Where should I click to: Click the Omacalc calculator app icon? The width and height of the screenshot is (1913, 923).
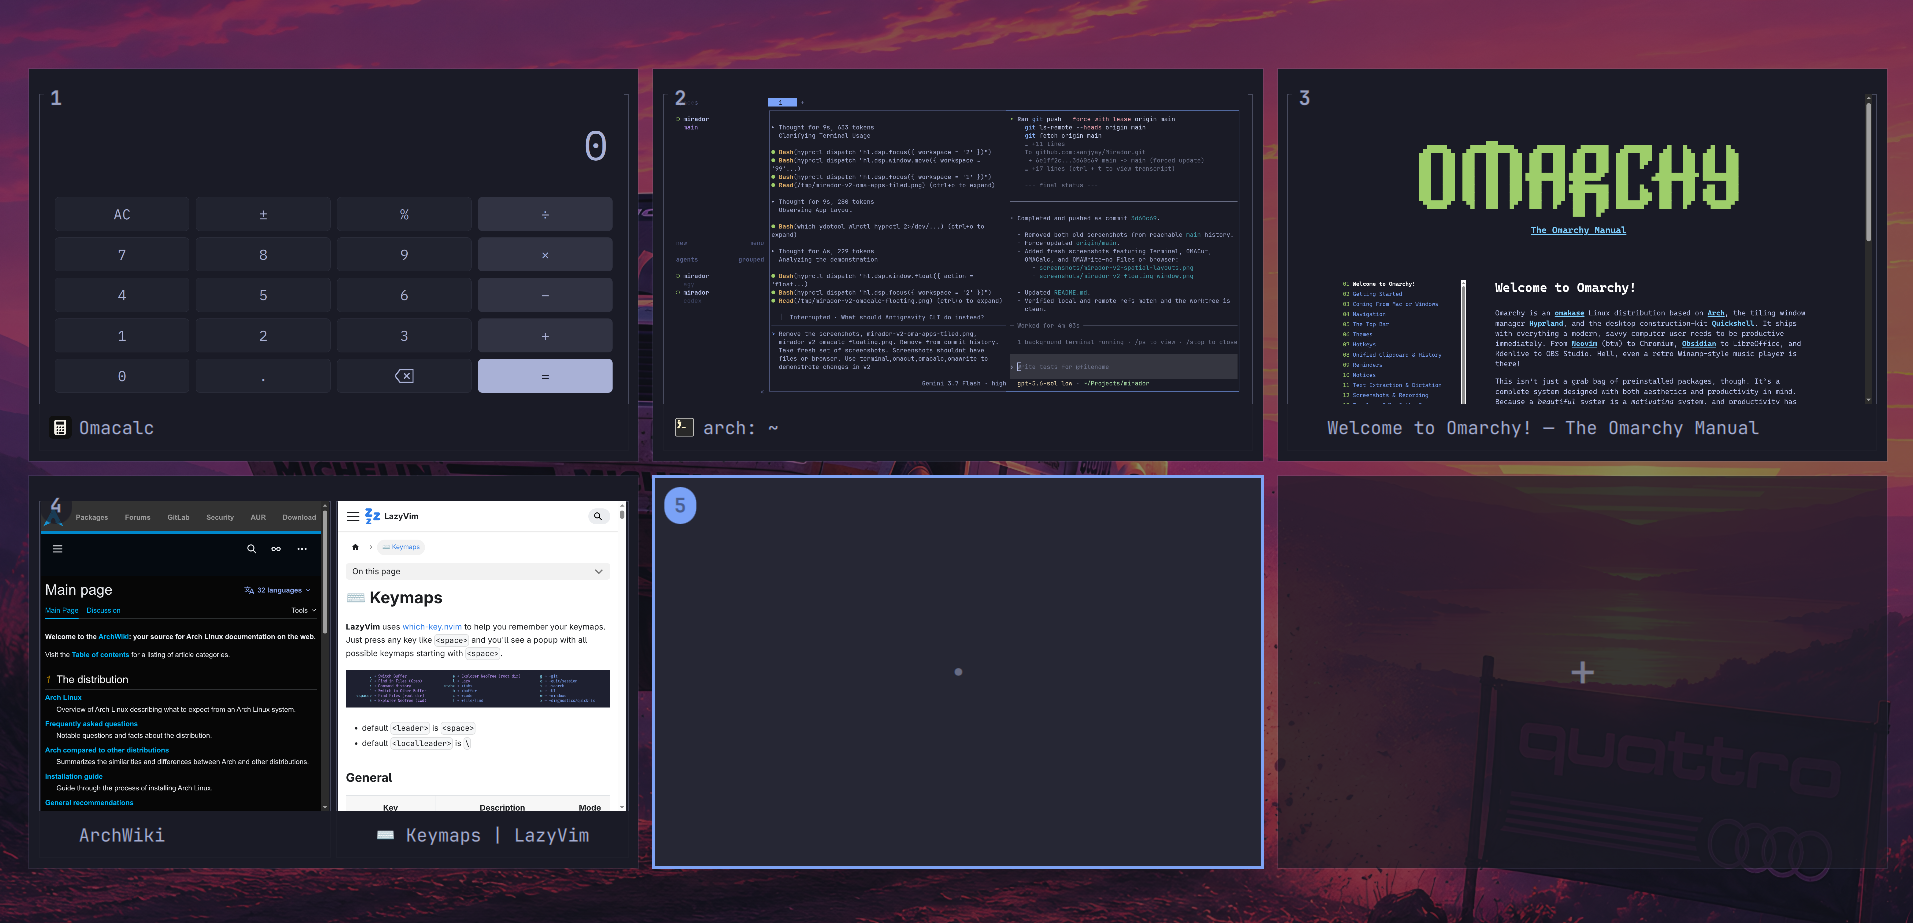[60, 428]
